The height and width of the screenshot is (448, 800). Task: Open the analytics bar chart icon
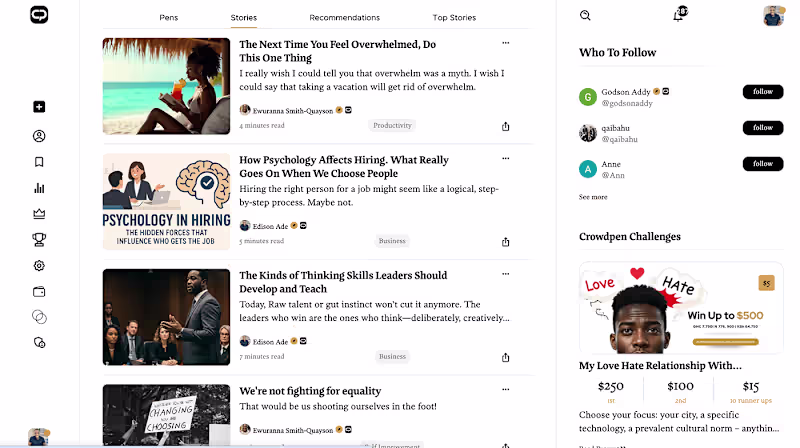[39, 188]
